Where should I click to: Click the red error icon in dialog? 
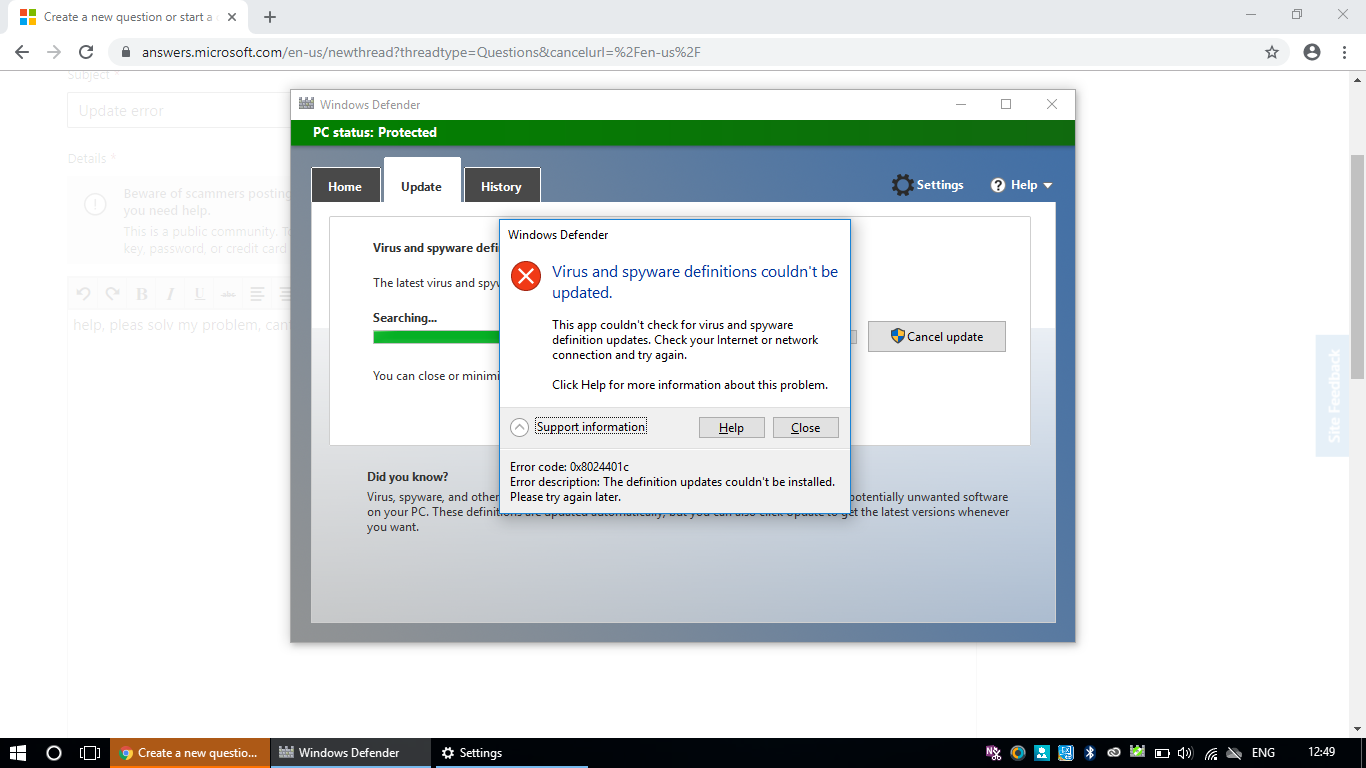click(526, 276)
